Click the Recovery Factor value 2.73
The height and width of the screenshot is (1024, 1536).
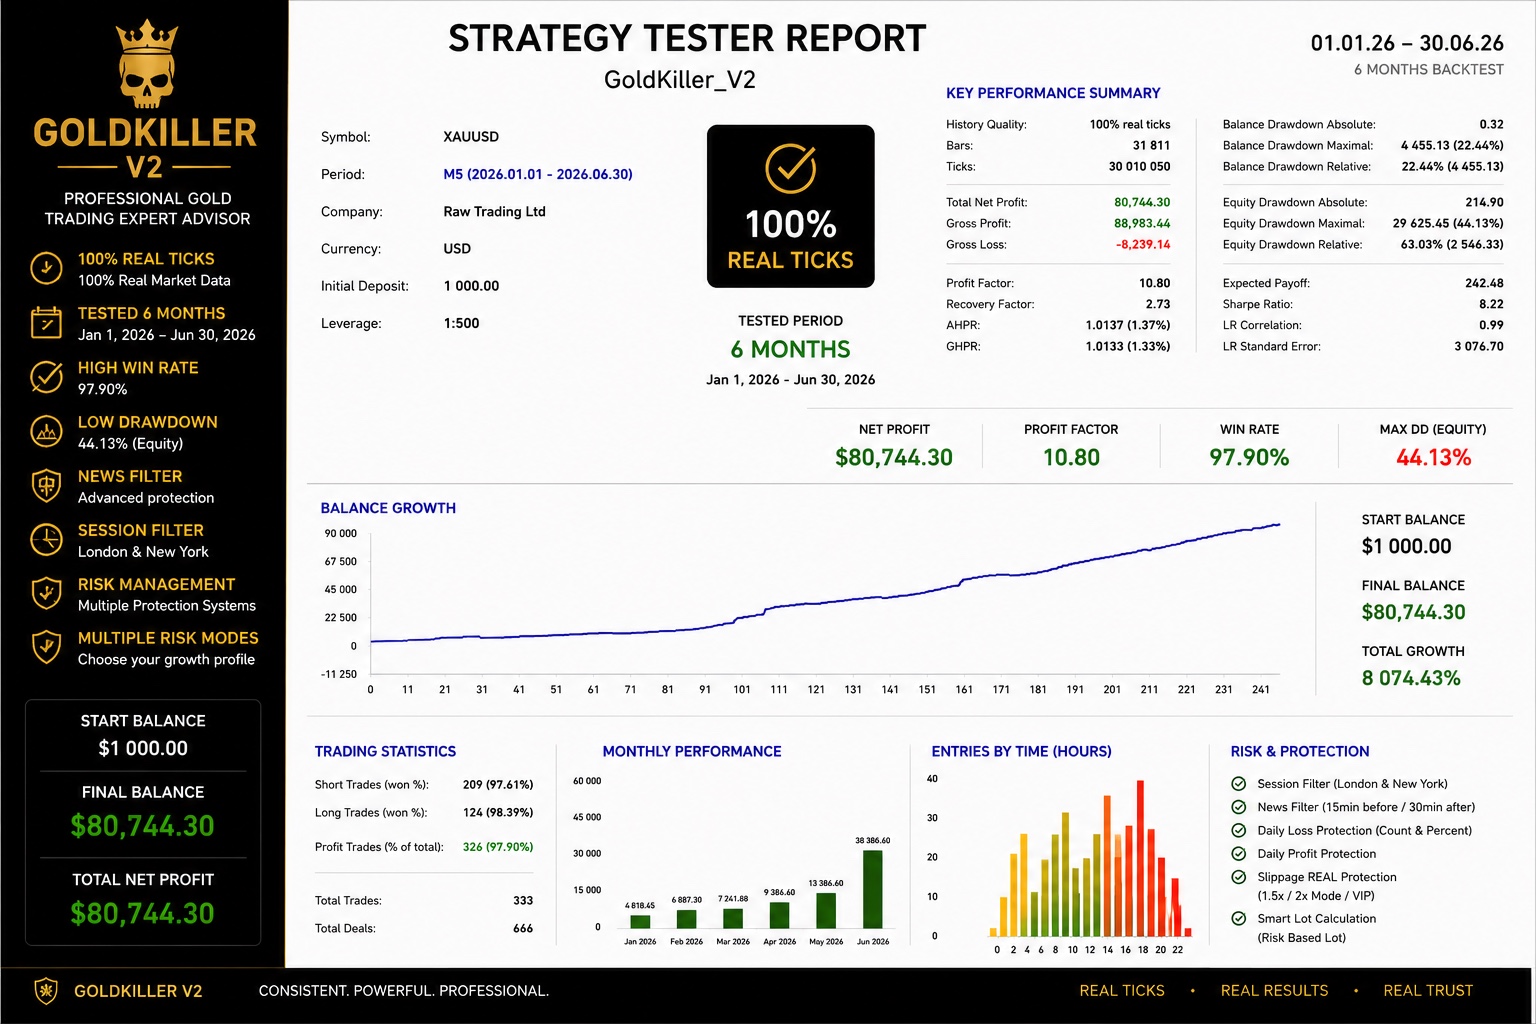coord(1158,304)
